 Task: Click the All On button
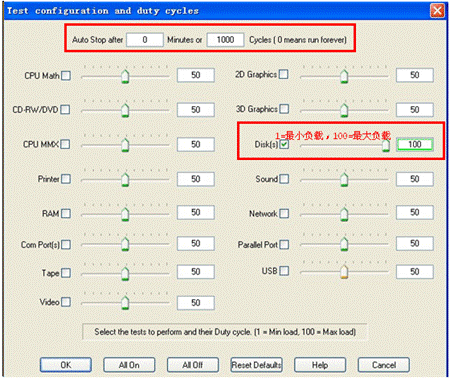129,365
